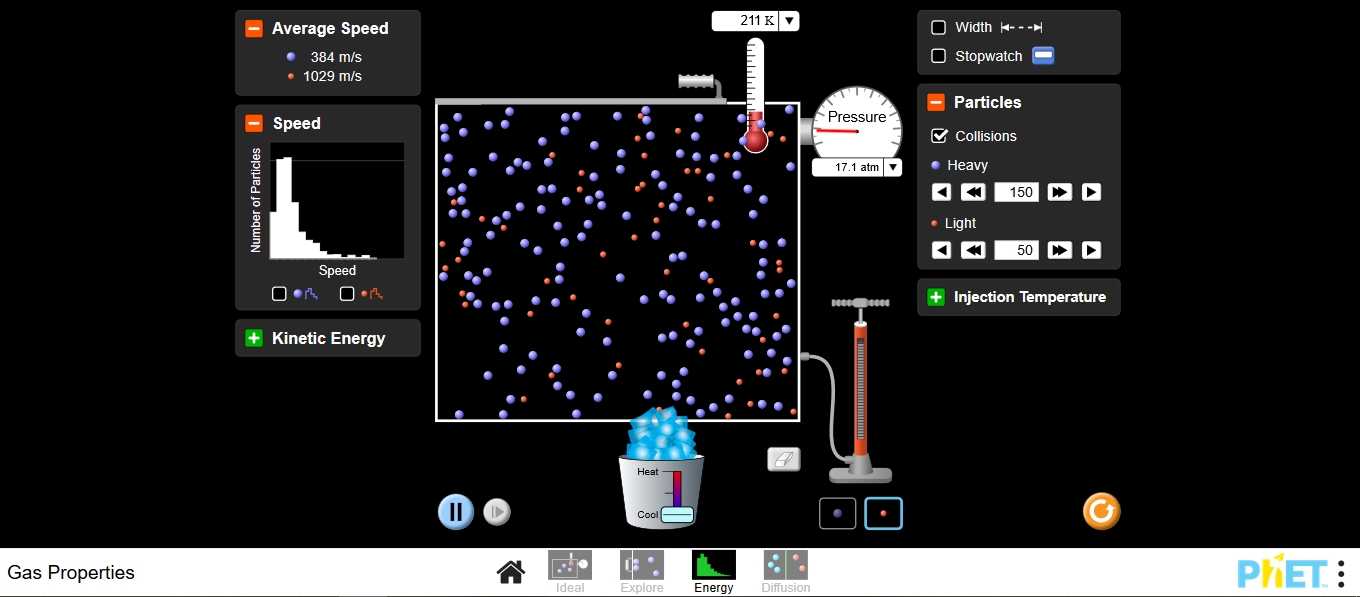Click the eraser button to clear particles
This screenshot has width=1360, height=597.
coord(784,459)
